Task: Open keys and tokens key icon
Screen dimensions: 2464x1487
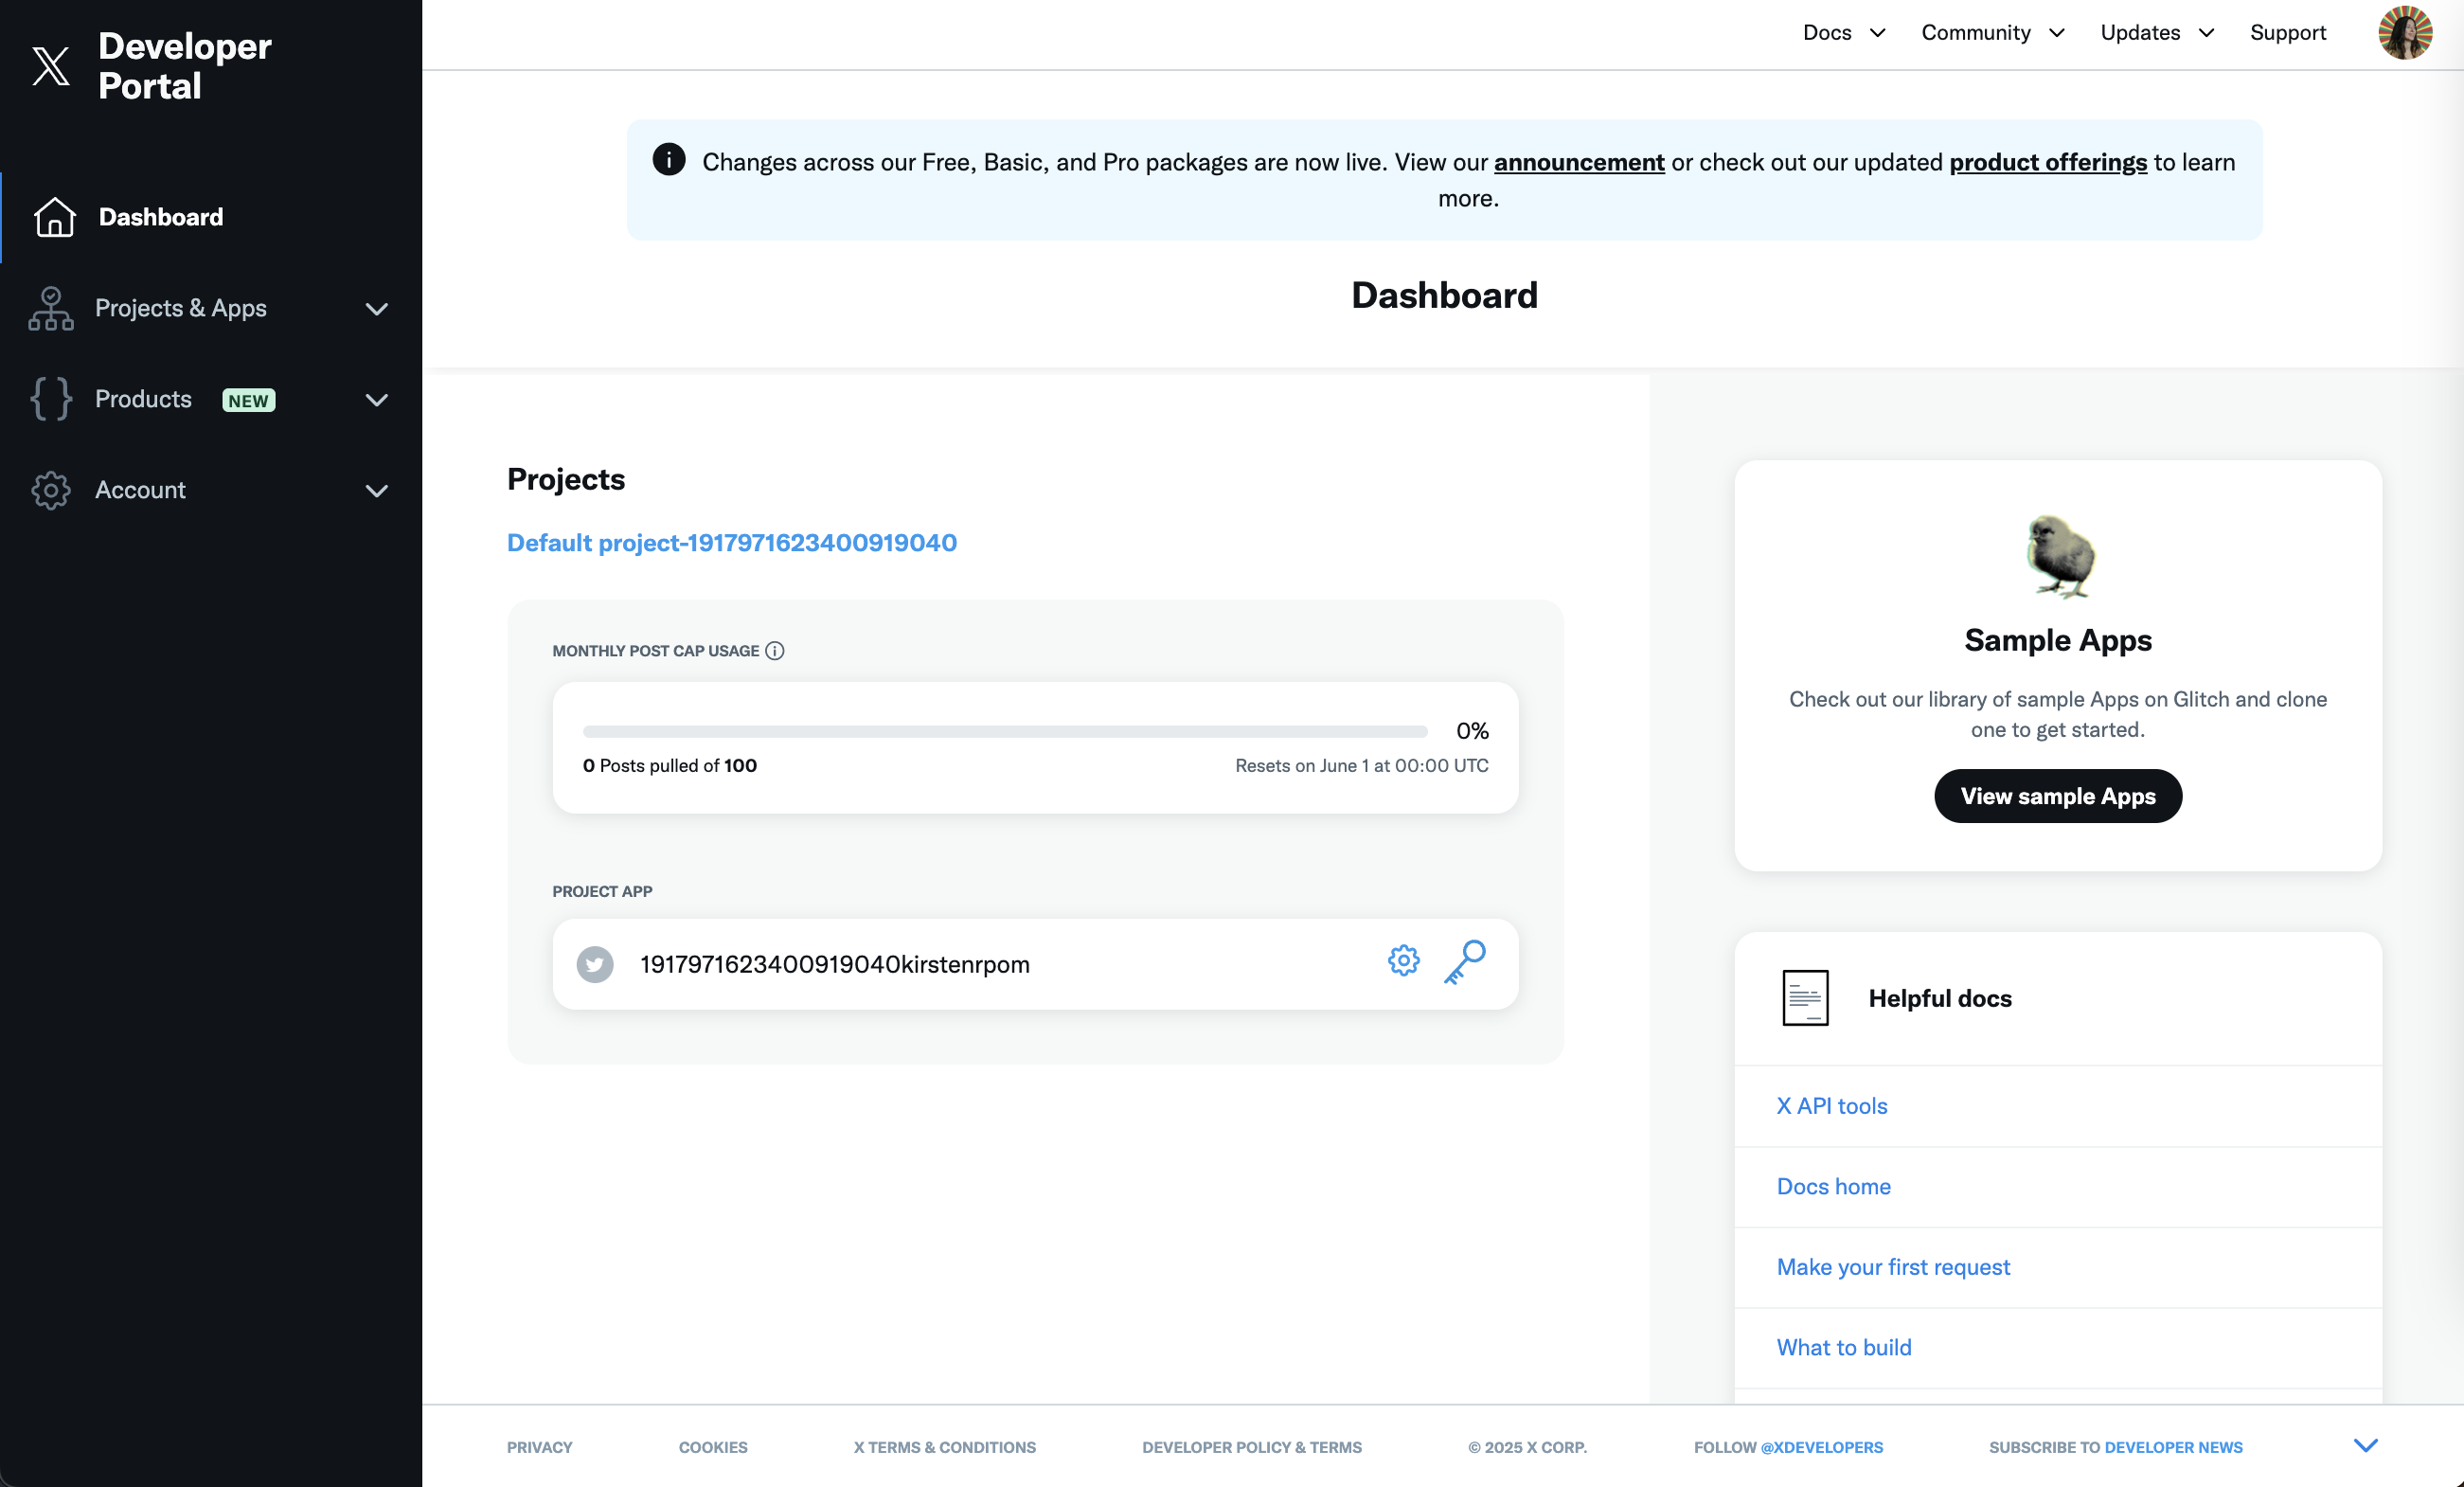Action: click(x=1465, y=961)
